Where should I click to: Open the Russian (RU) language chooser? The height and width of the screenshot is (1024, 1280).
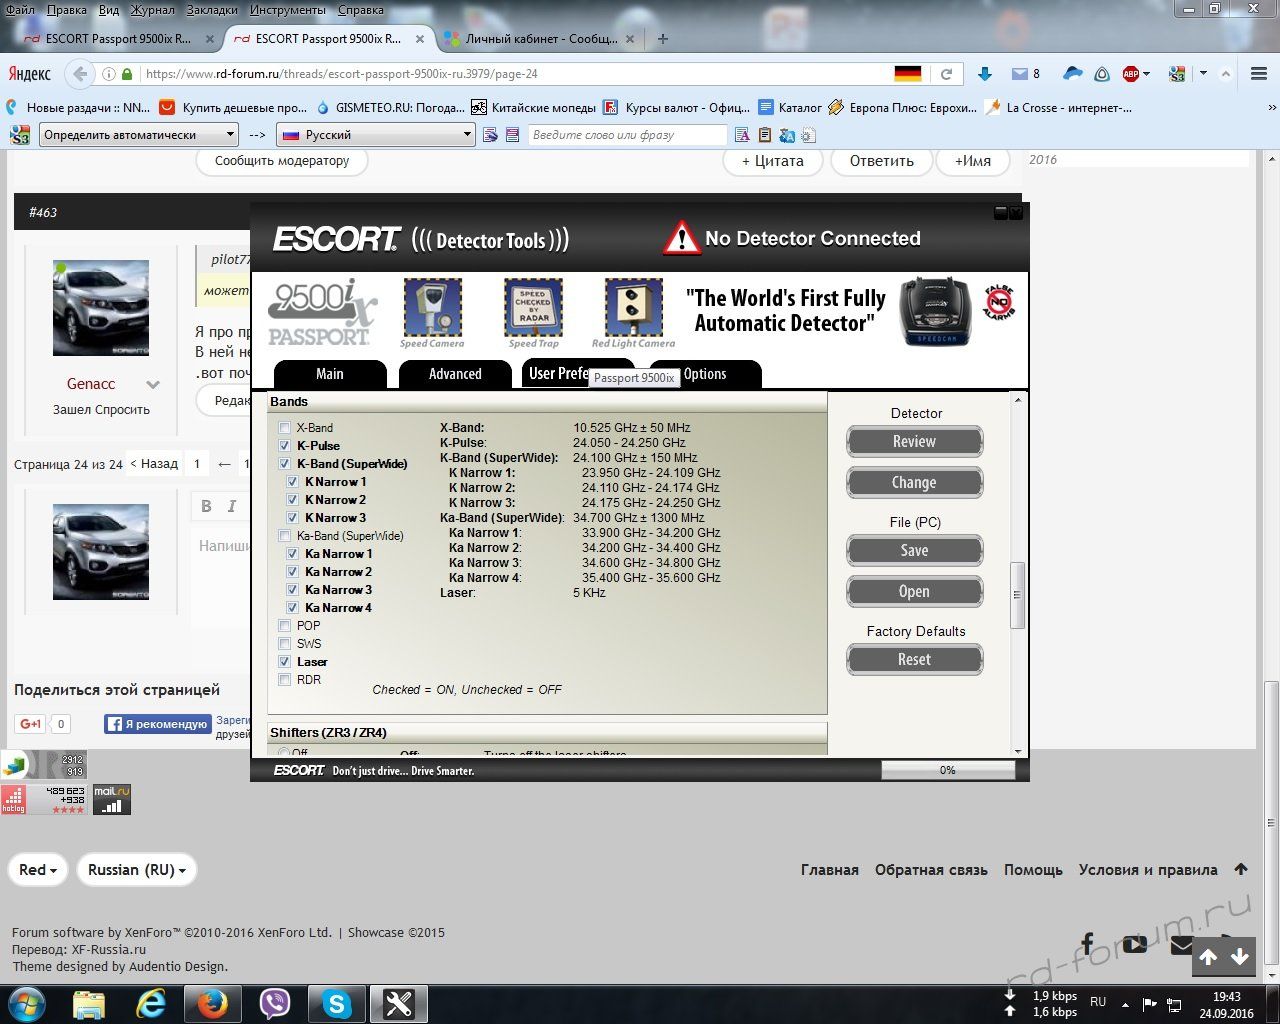click(137, 870)
